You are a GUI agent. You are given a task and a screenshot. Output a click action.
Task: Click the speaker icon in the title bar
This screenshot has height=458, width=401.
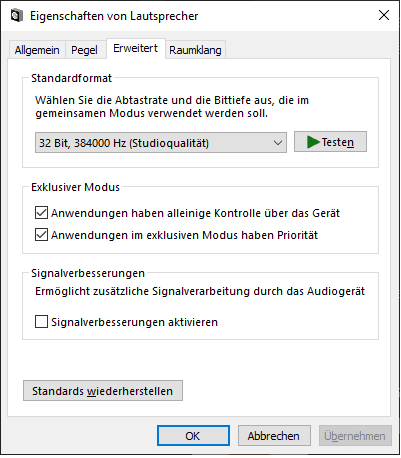click(16, 16)
